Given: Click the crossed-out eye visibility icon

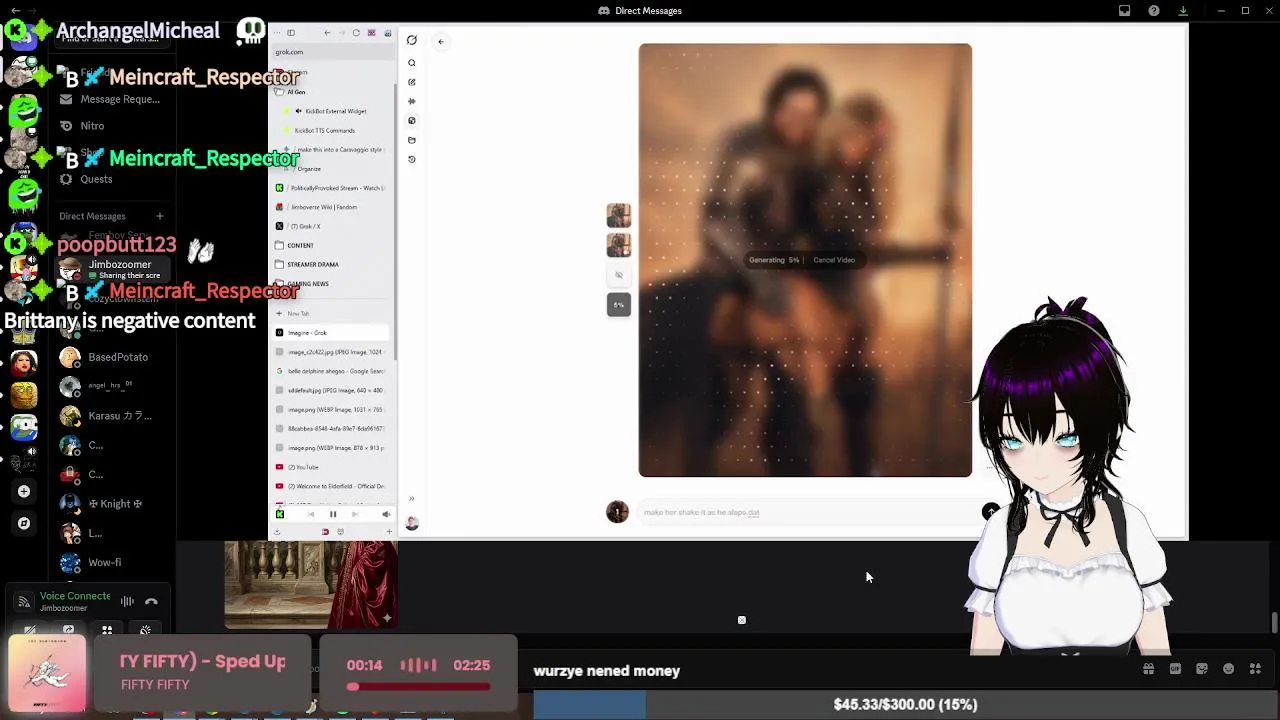Looking at the screenshot, I should (x=618, y=275).
